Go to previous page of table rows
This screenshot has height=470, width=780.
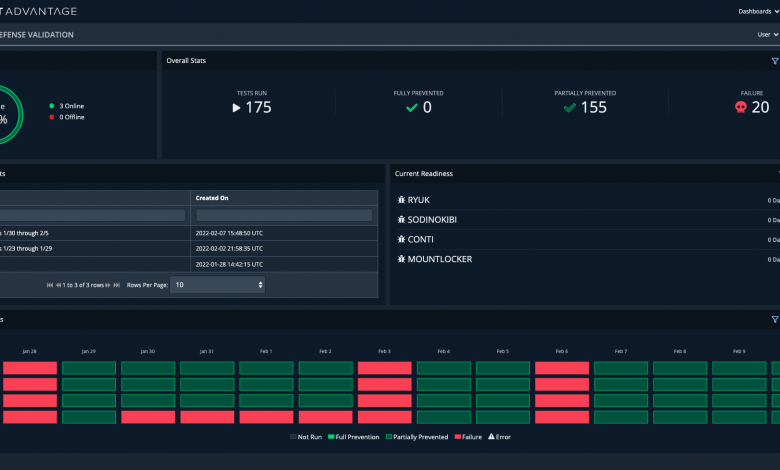[59, 285]
